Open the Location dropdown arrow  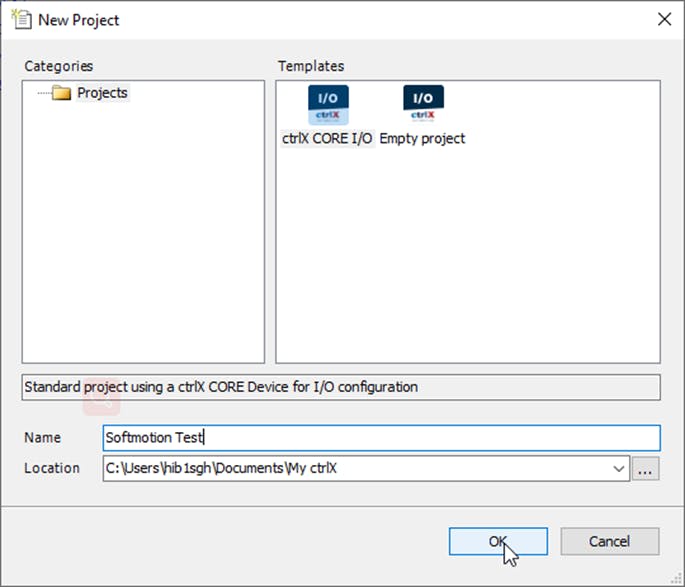[618, 469]
